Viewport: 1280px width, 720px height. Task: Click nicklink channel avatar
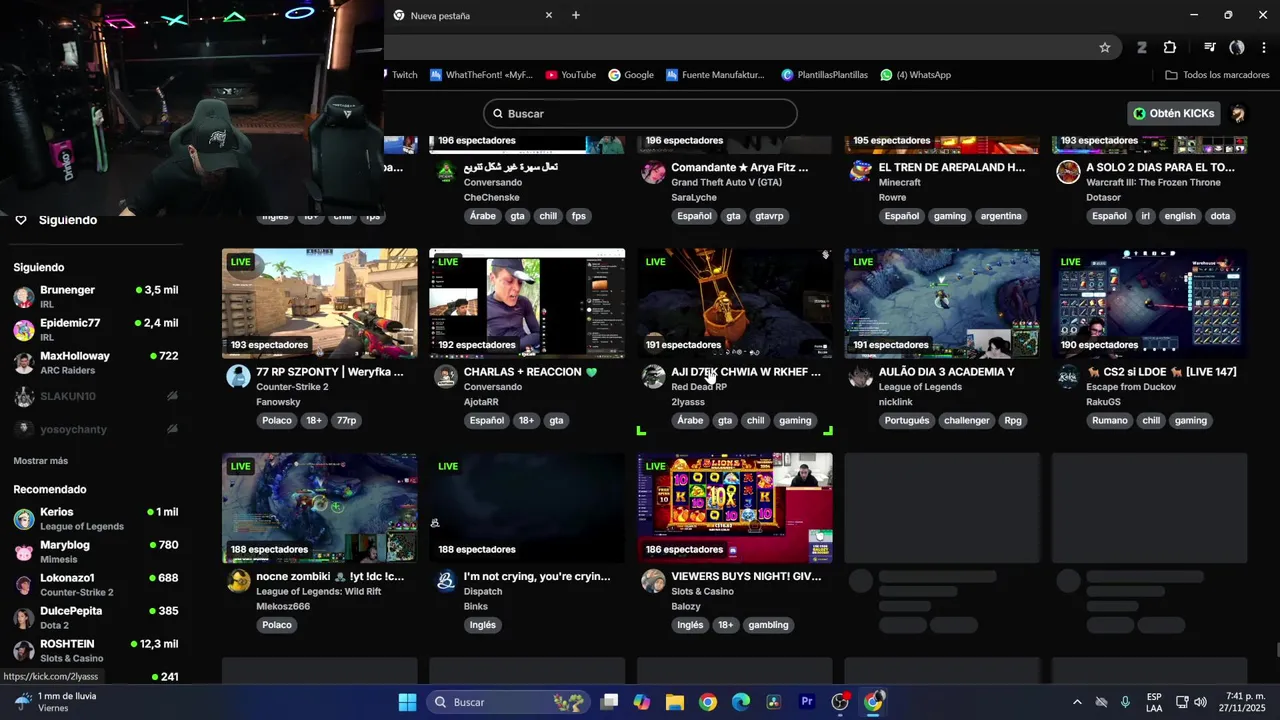[861, 376]
